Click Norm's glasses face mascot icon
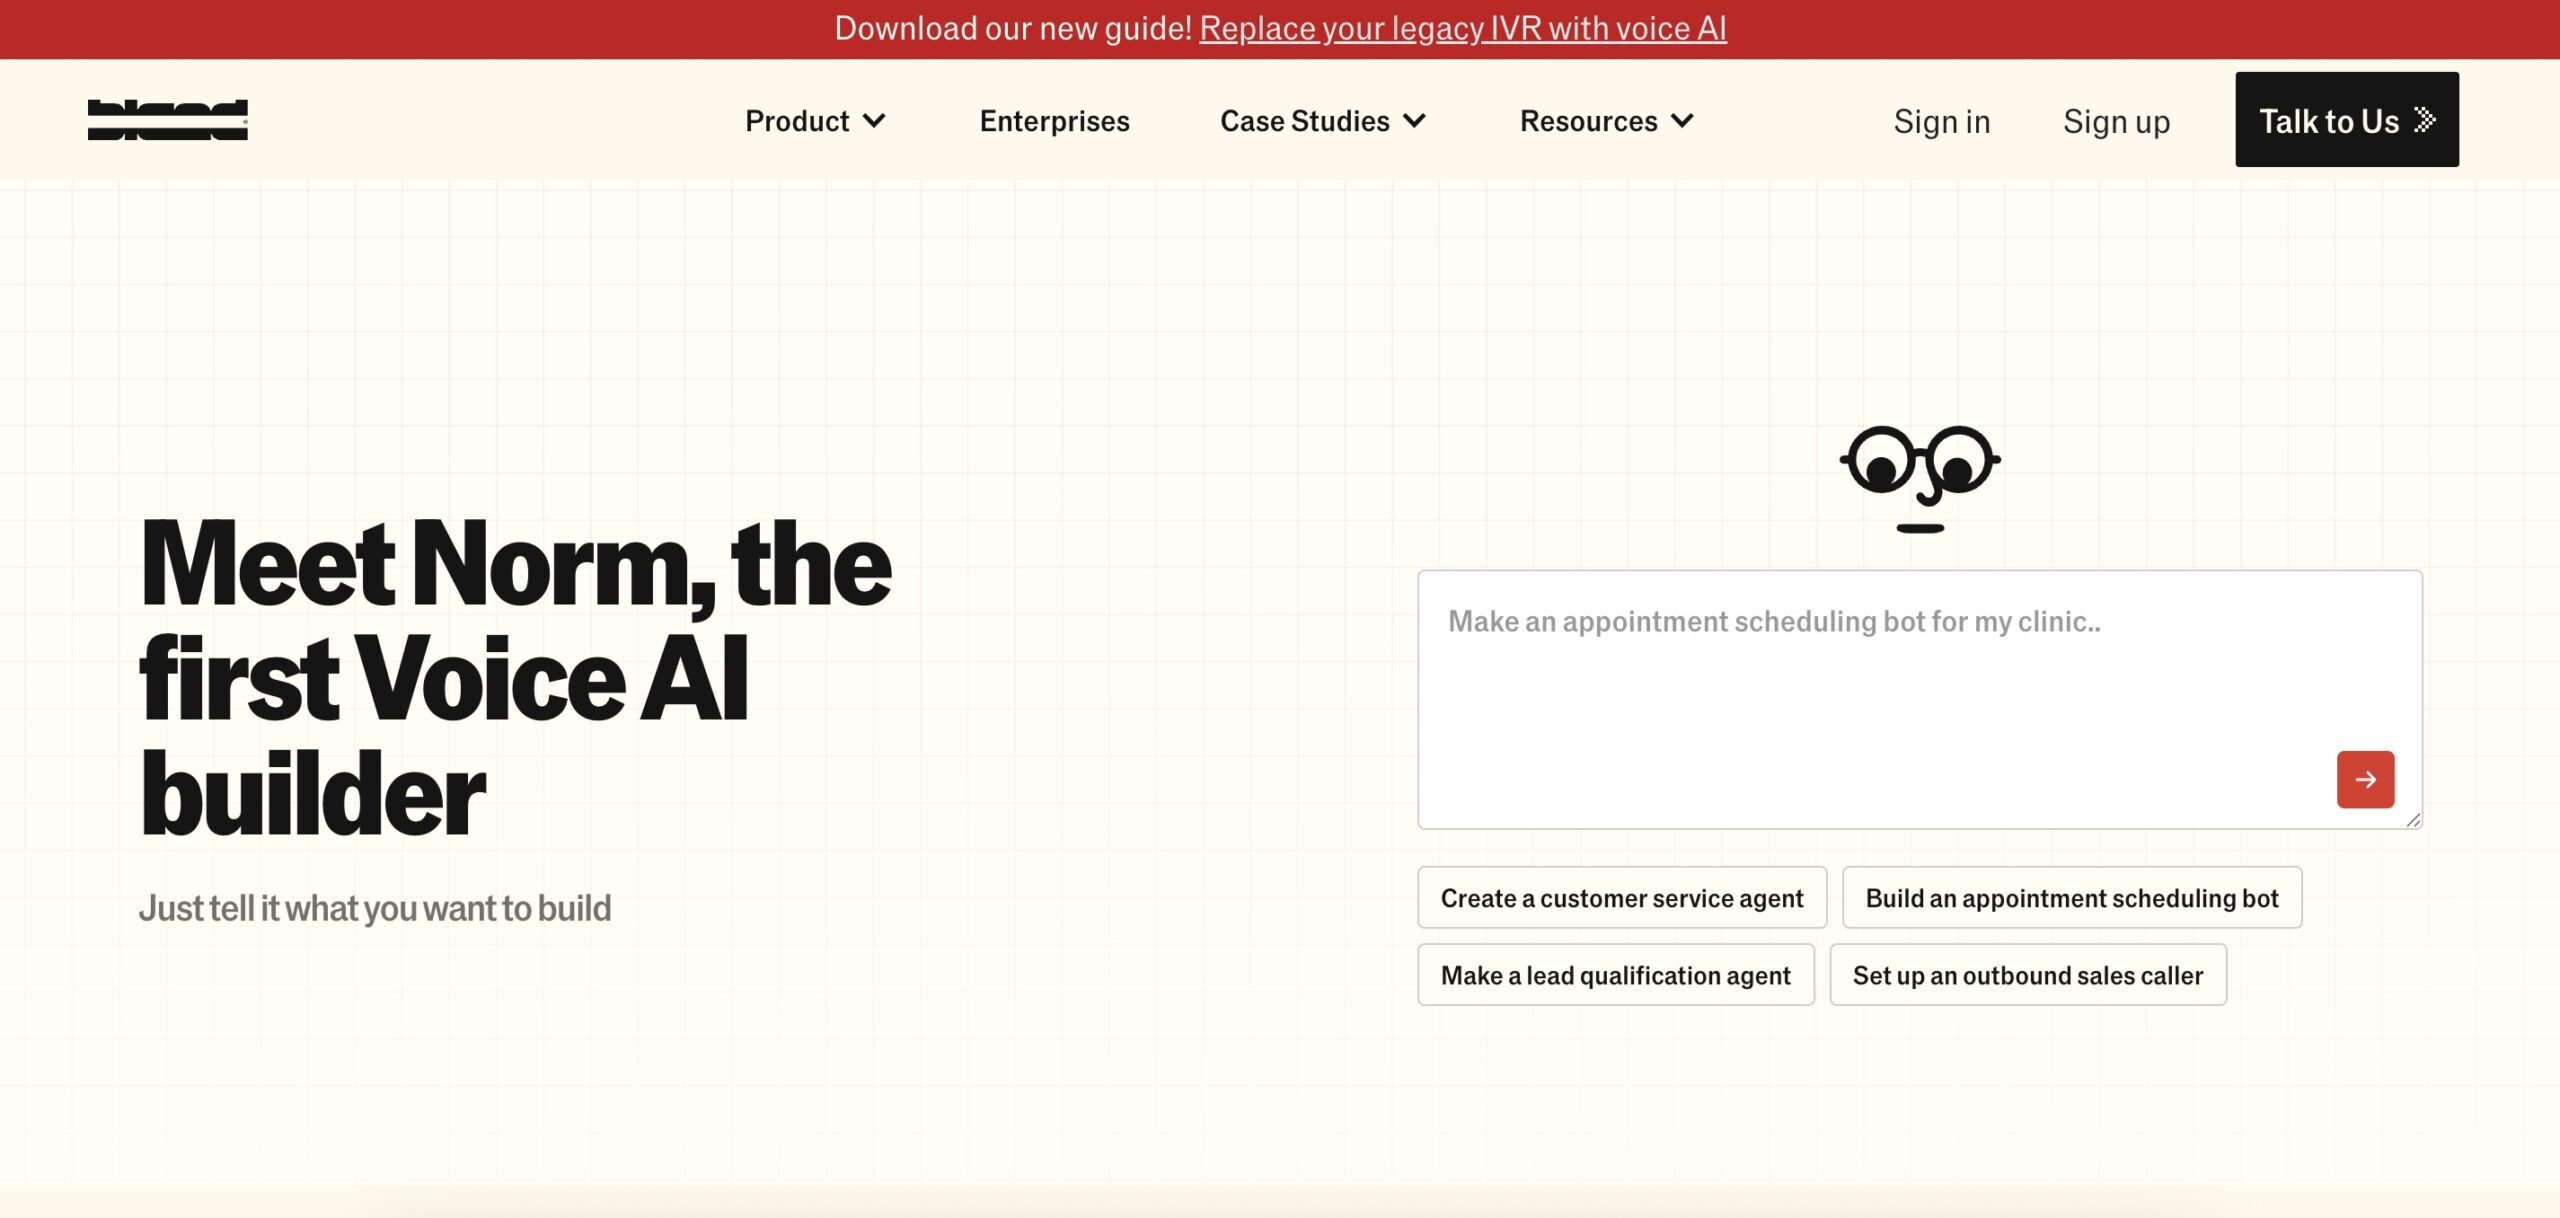The image size is (2560, 1218). (1919, 477)
